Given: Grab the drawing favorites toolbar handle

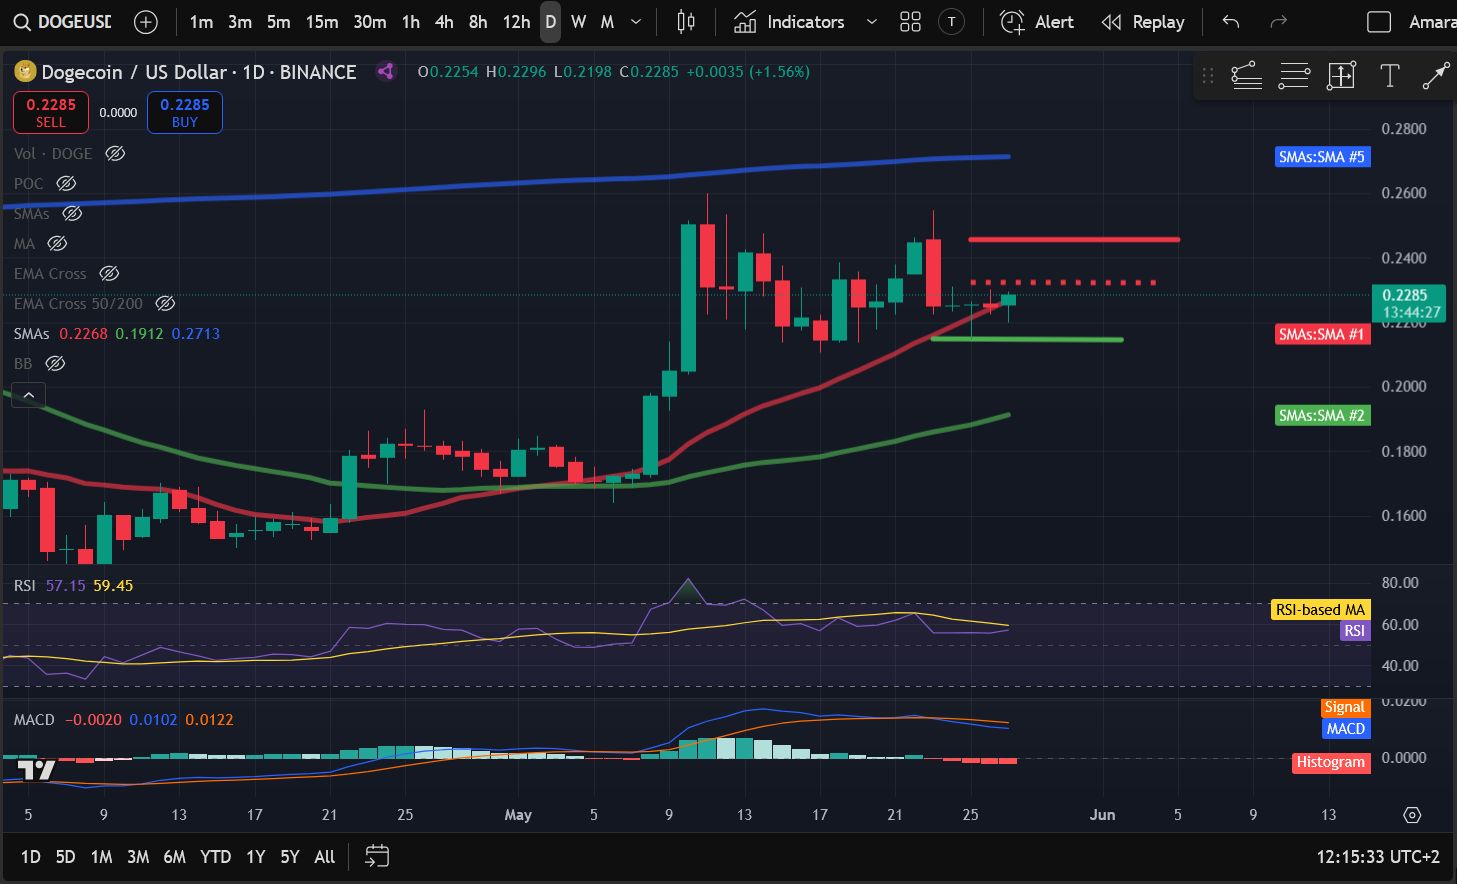Looking at the screenshot, I should click(x=1208, y=76).
